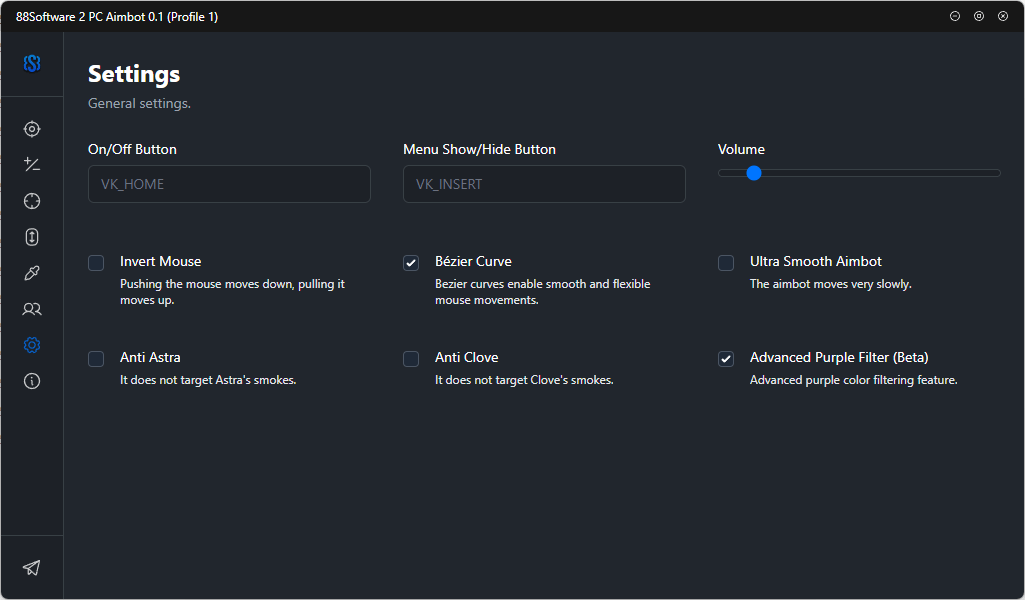
Task: Click the "Pushing the mouse moves down" description
Action: 232,292
